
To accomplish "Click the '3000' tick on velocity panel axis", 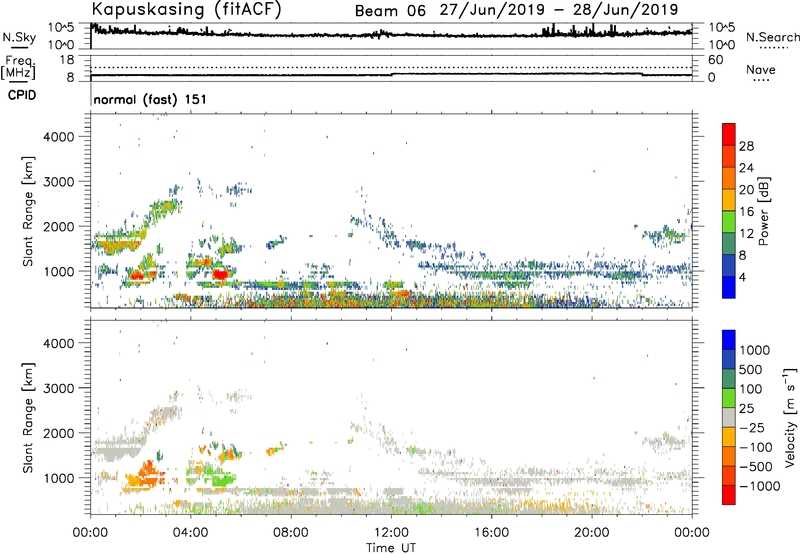I will tap(58, 388).
